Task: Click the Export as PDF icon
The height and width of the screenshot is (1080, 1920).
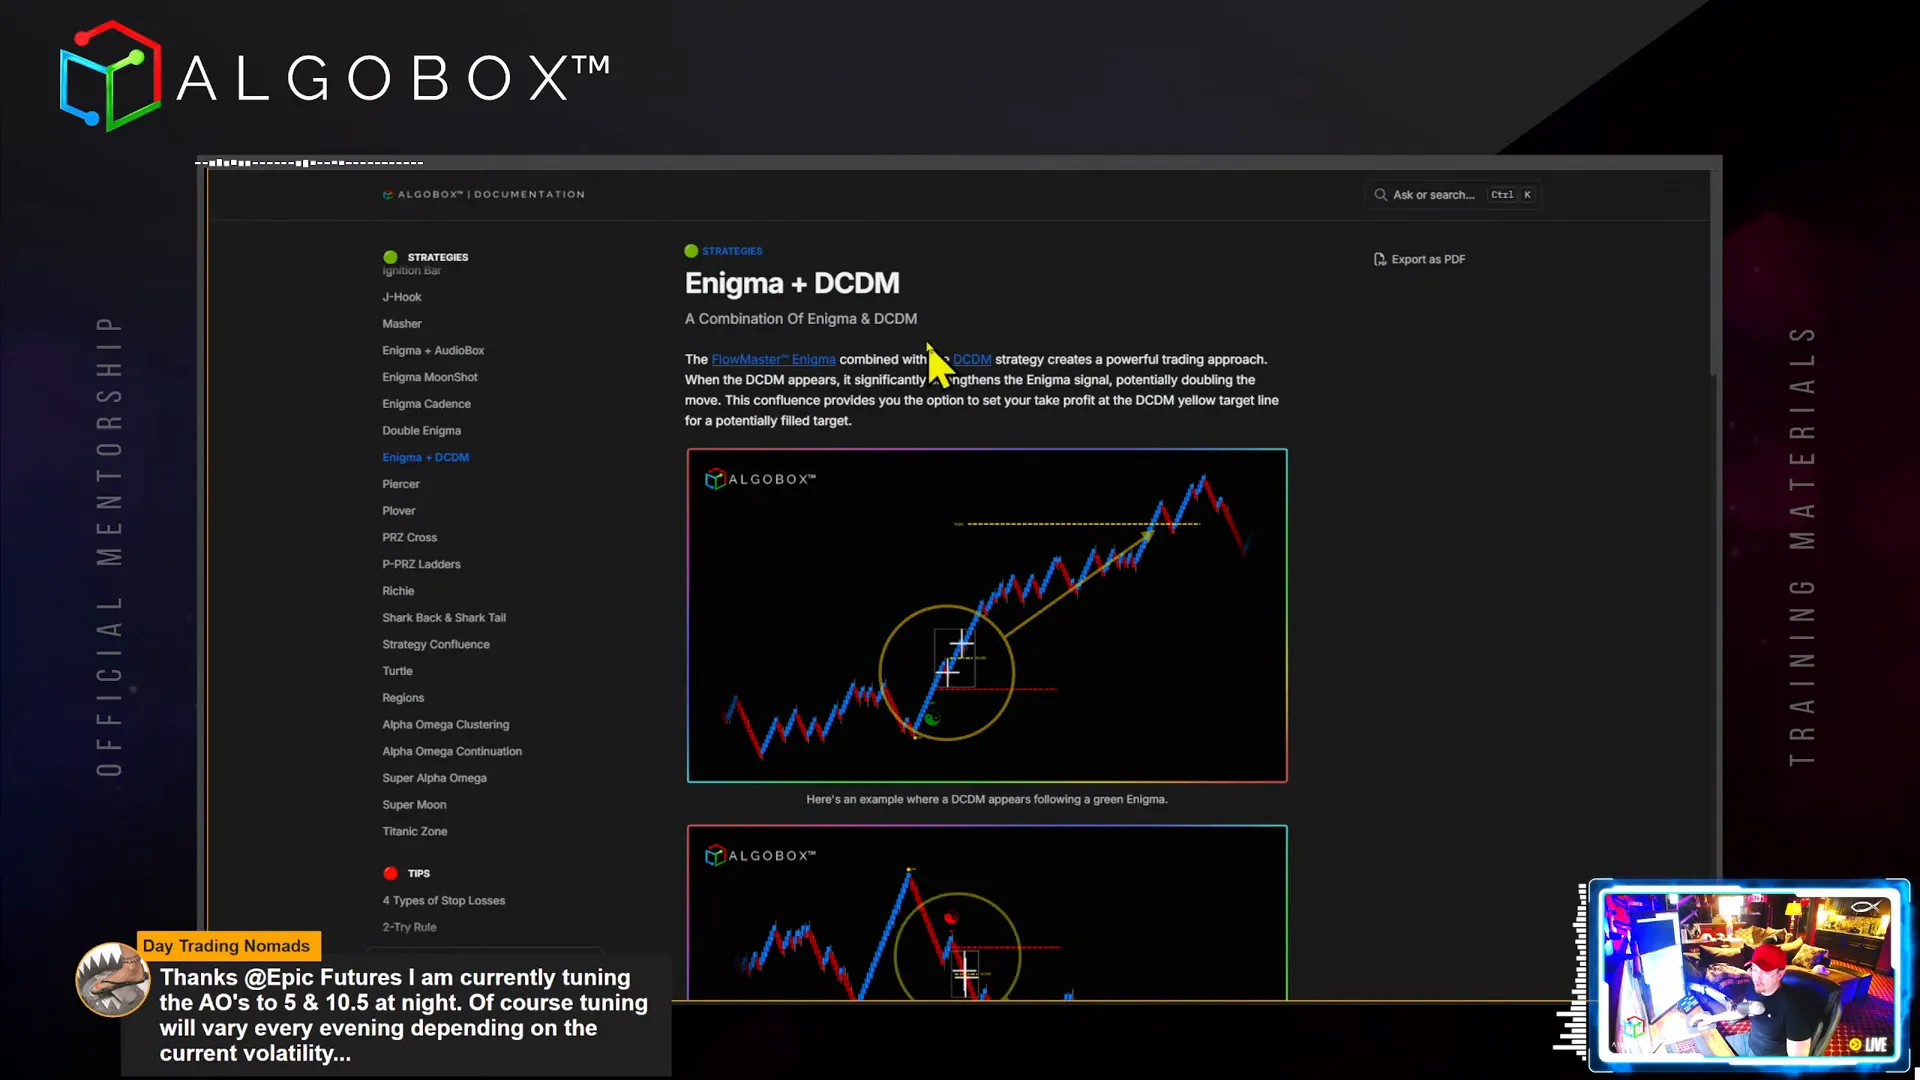Action: [1380, 259]
